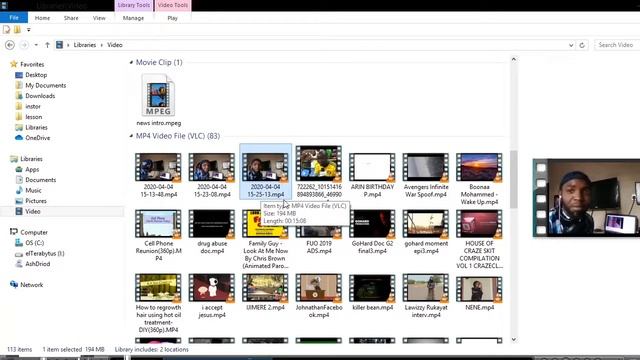The image size is (640, 360).
Task: Open the Pictures library
Action: click(36, 201)
